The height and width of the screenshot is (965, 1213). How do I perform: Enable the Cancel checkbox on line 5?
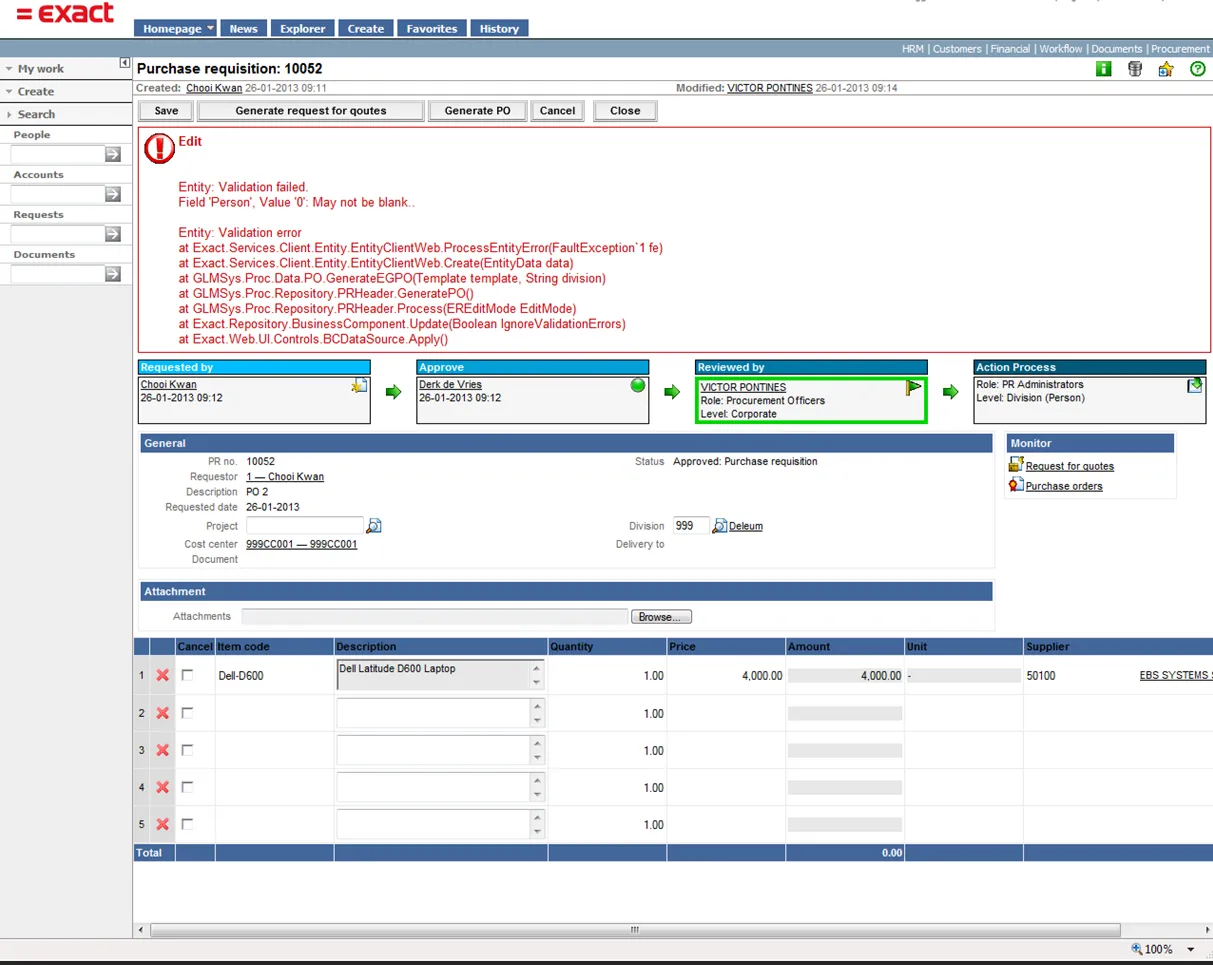(x=187, y=824)
